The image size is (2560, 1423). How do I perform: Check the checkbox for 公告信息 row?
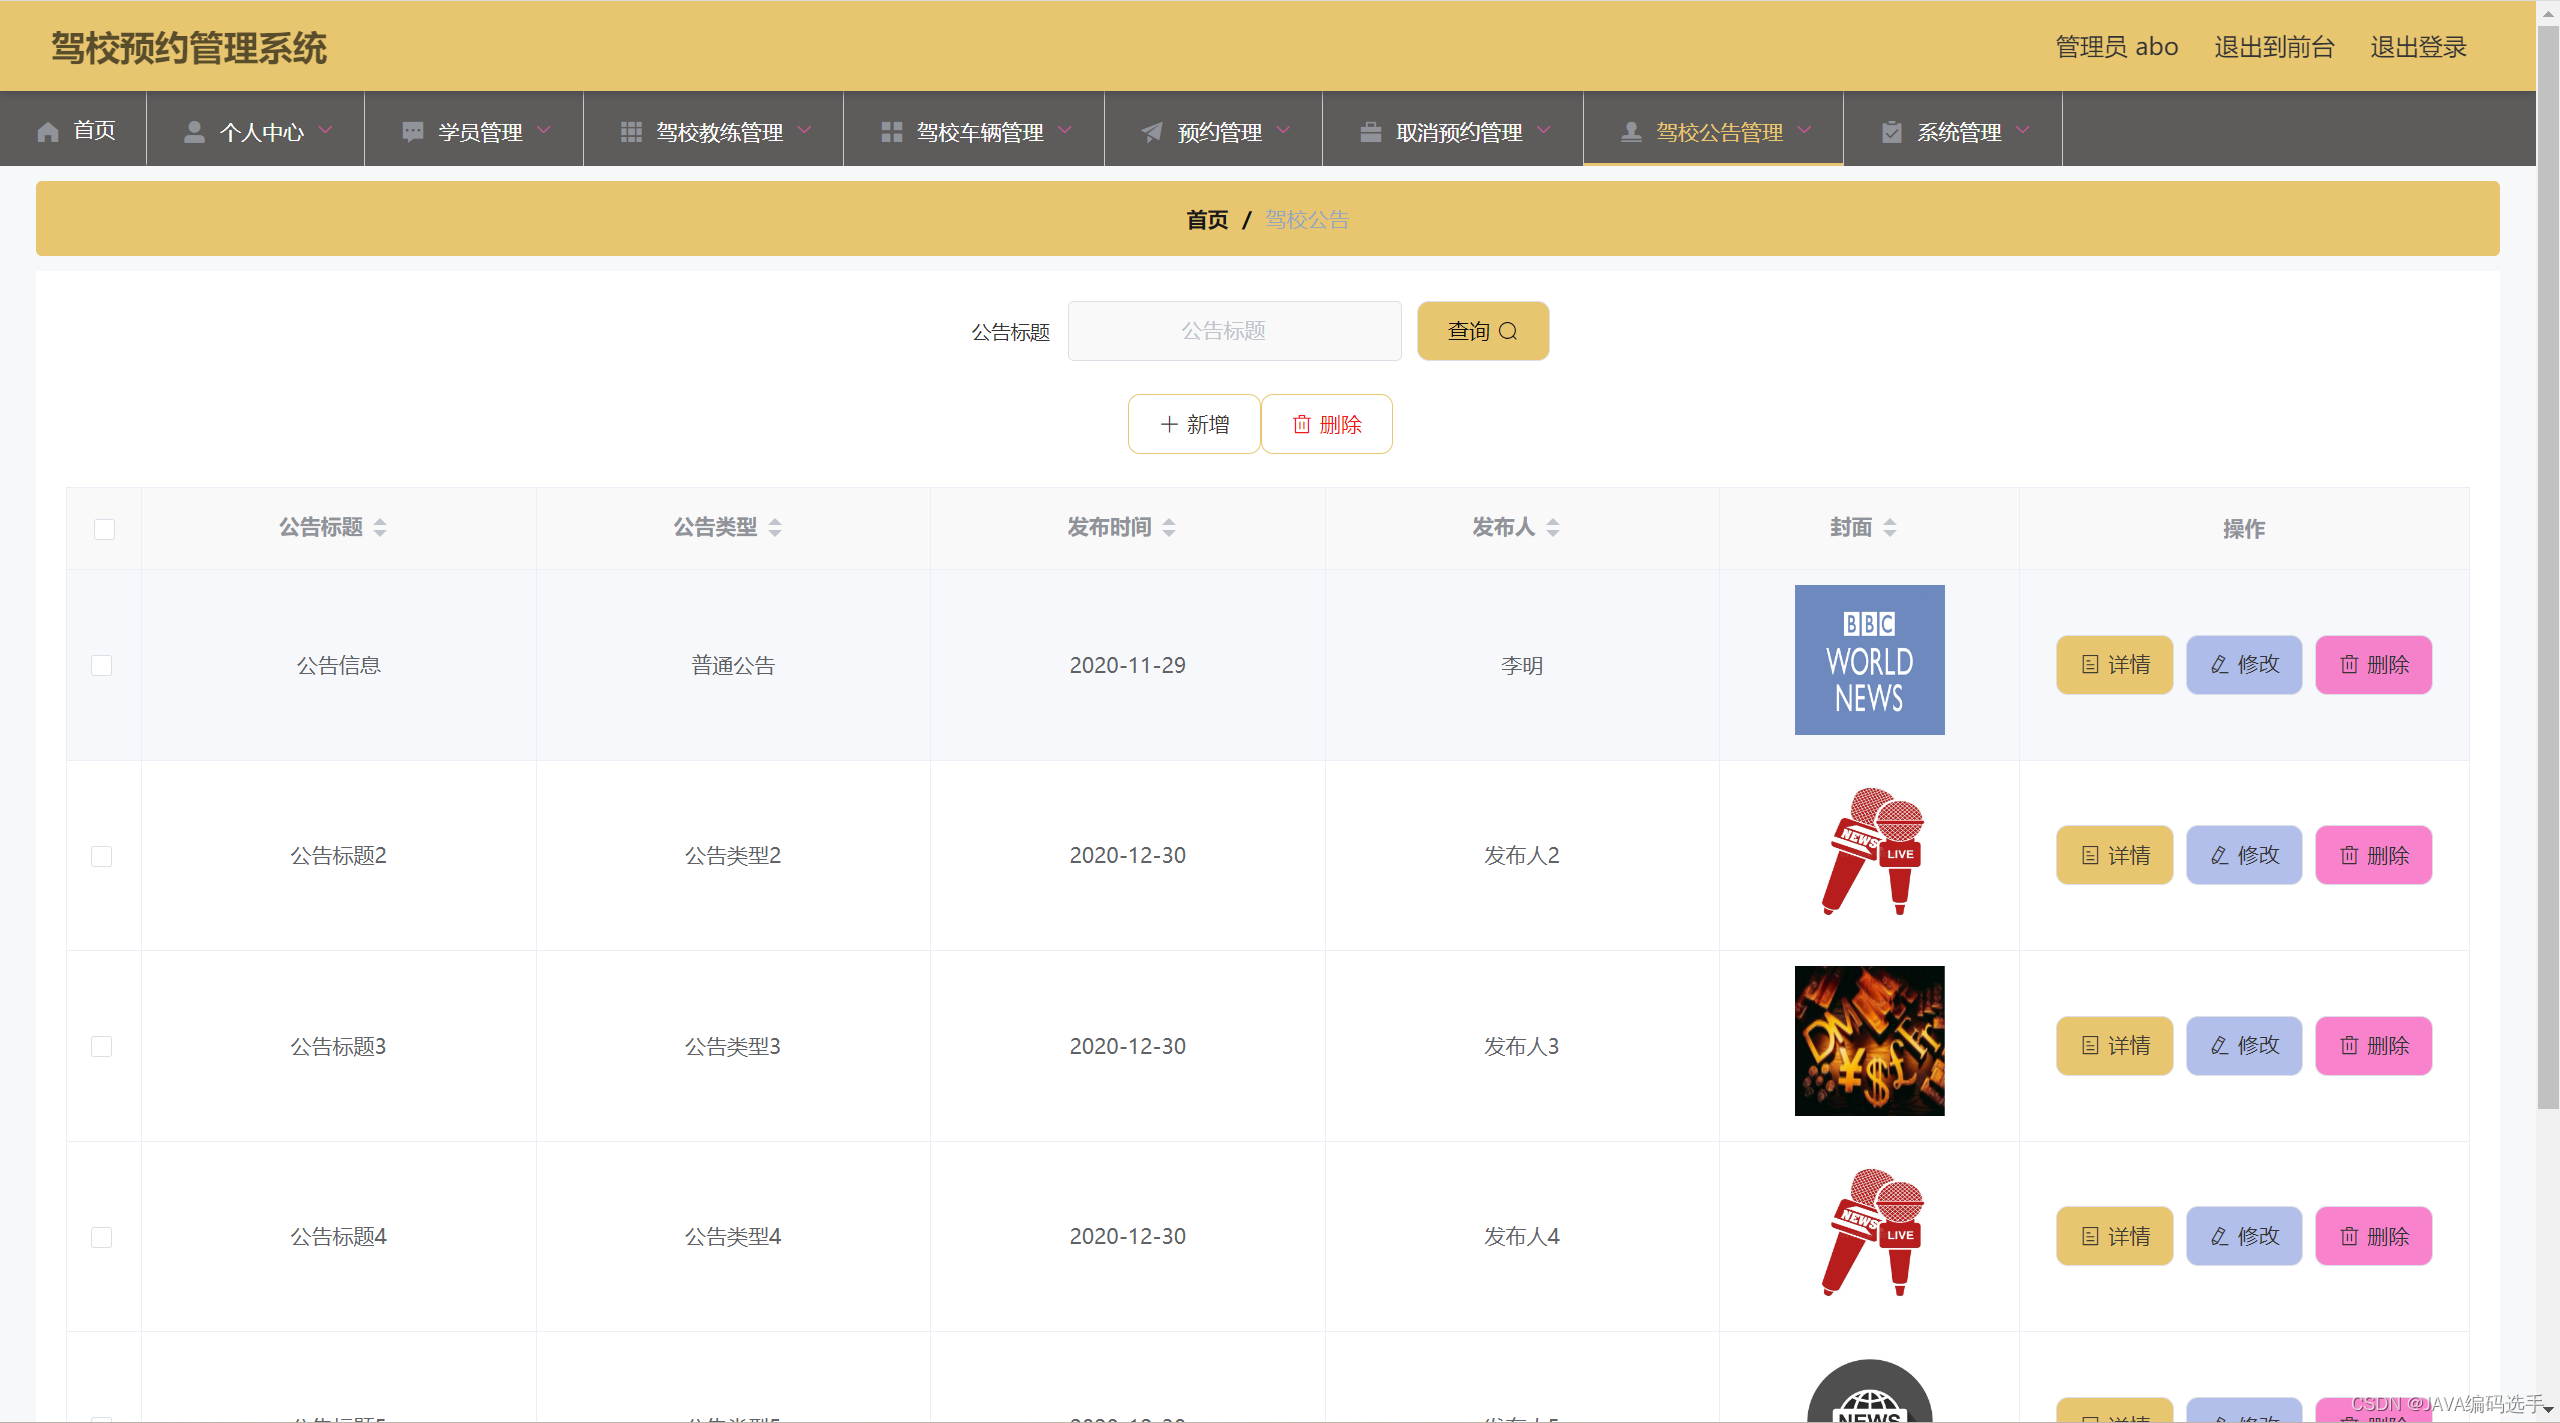pyautogui.click(x=102, y=666)
